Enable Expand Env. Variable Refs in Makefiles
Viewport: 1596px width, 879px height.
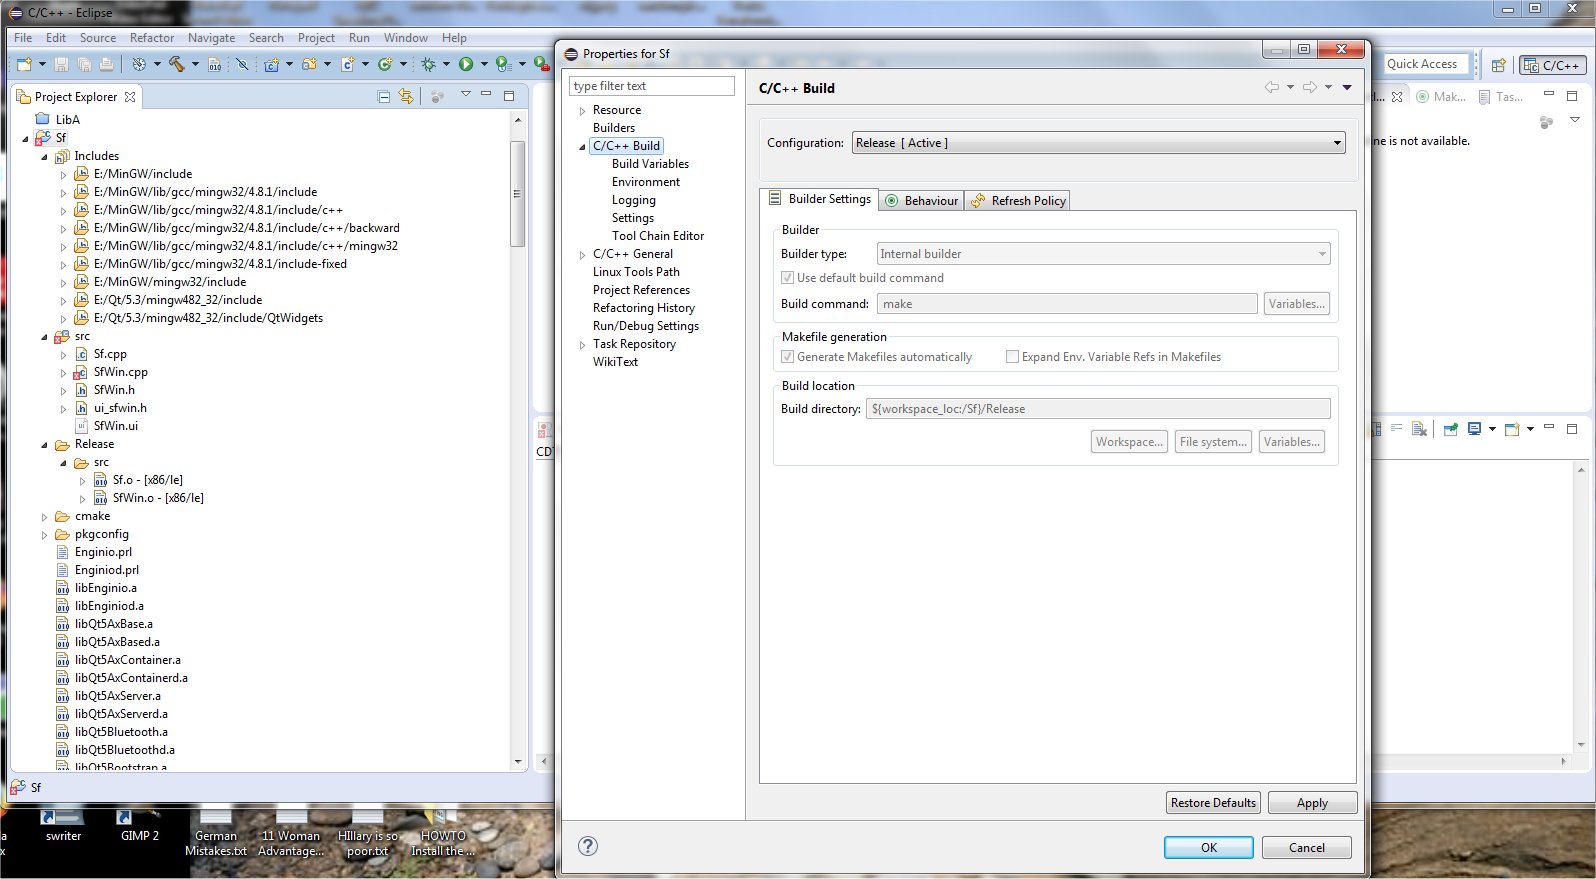(x=1012, y=357)
